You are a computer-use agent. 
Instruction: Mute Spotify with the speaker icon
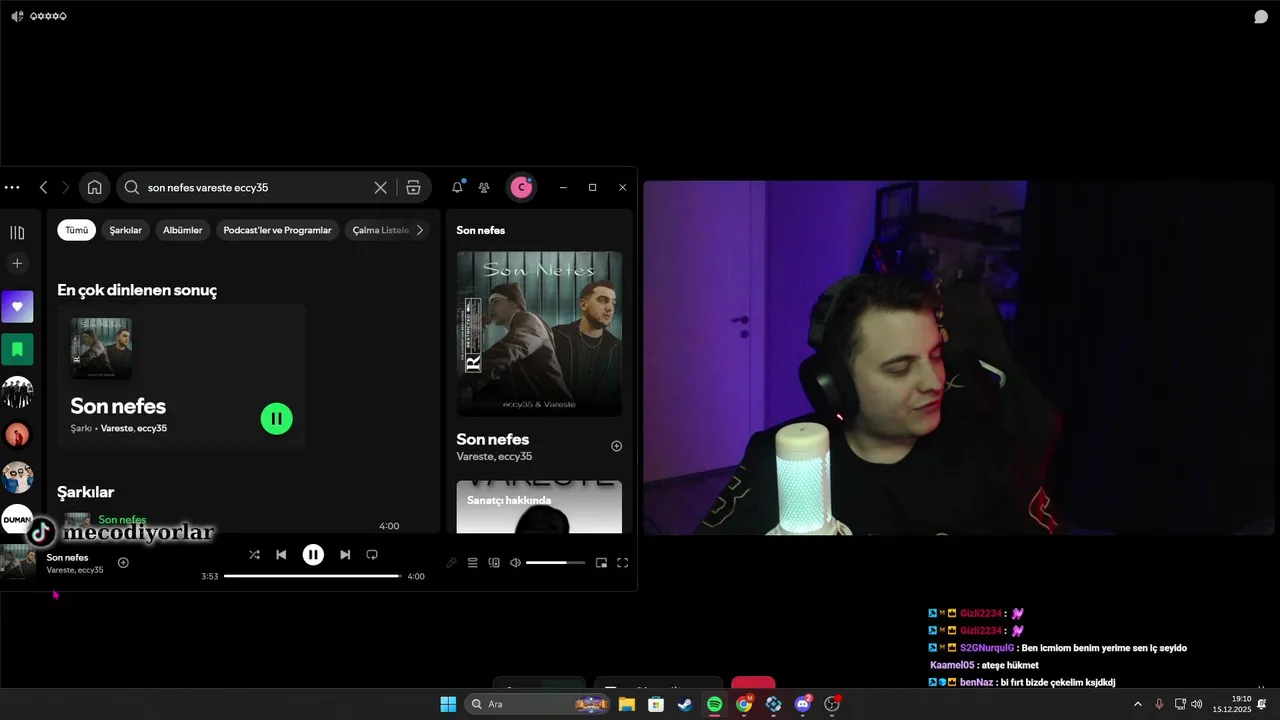(515, 563)
